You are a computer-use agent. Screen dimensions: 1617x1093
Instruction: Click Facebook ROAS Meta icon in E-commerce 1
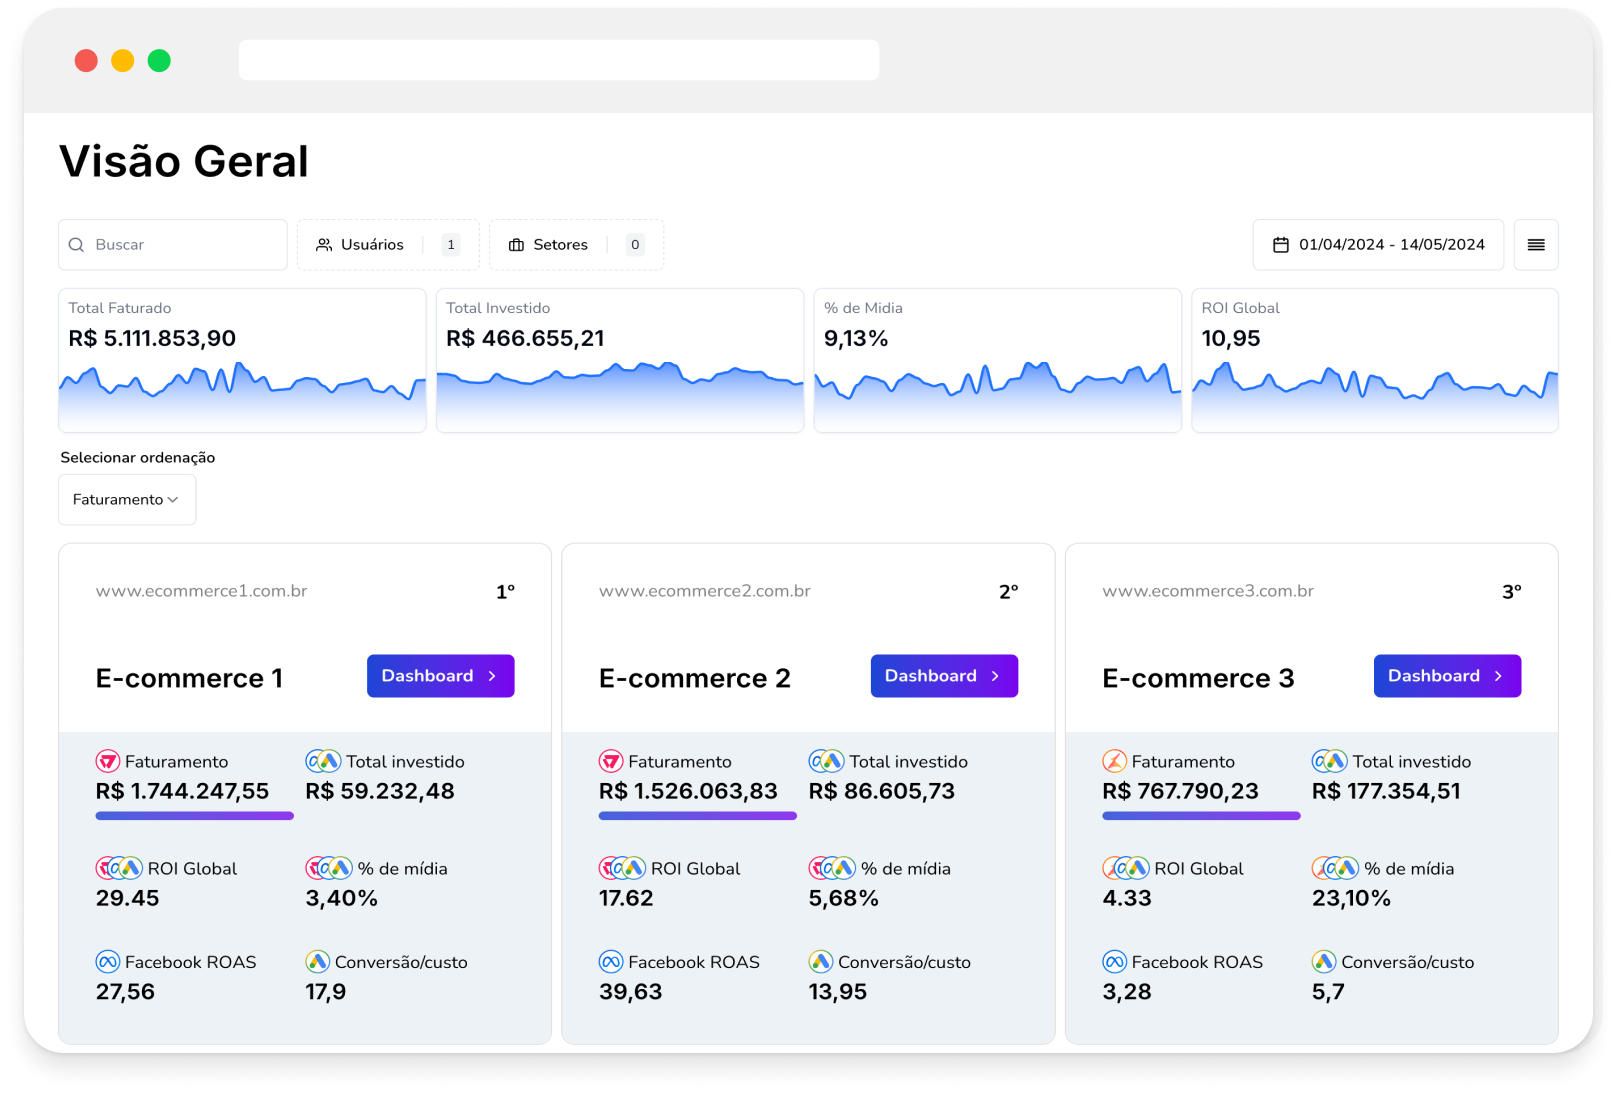tap(107, 962)
